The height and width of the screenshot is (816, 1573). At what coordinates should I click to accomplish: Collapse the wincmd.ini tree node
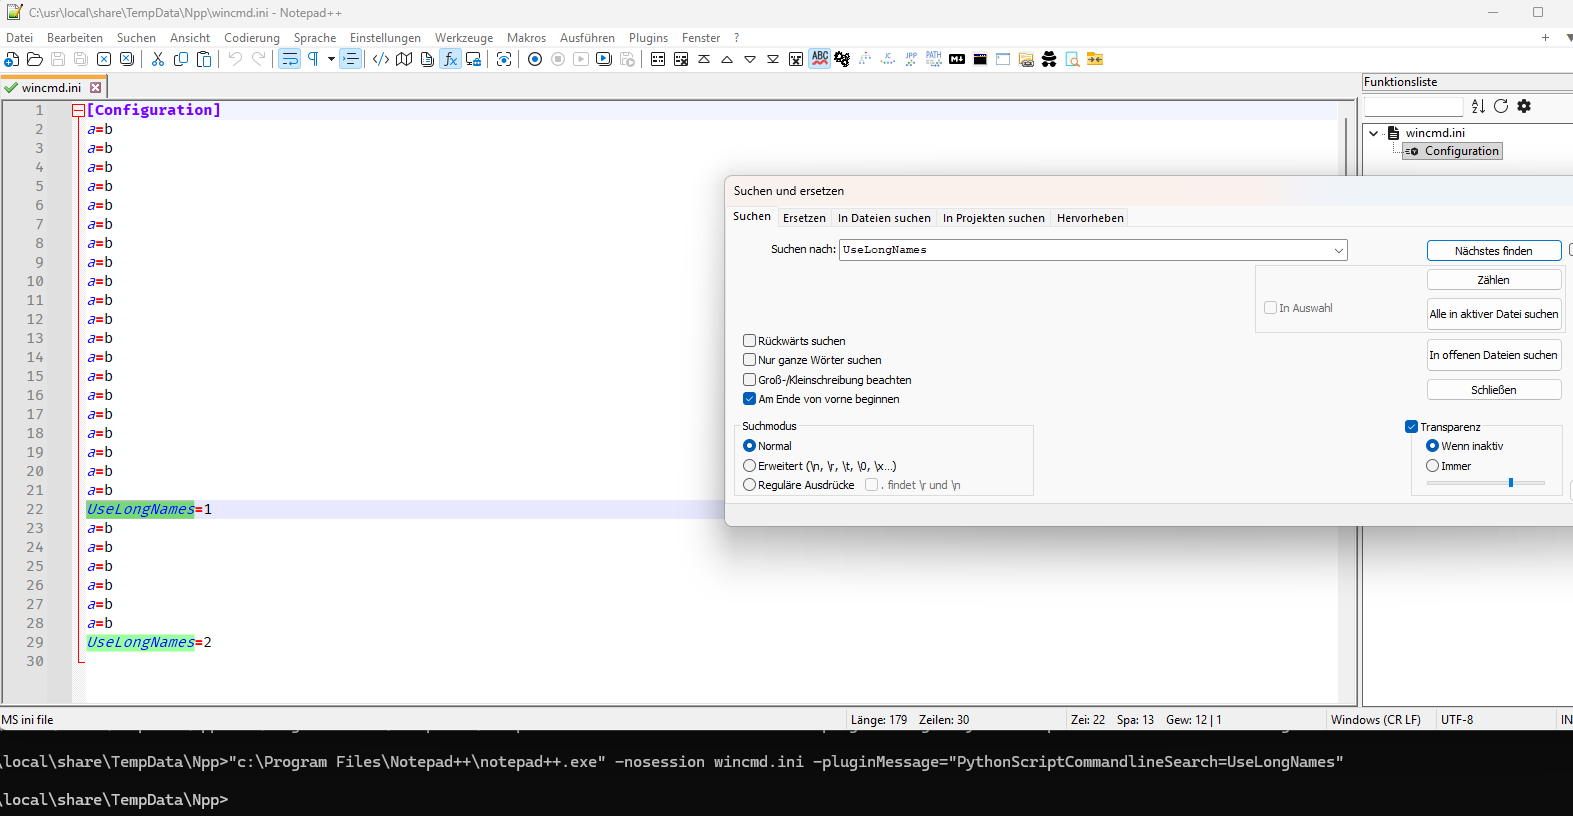tap(1374, 133)
